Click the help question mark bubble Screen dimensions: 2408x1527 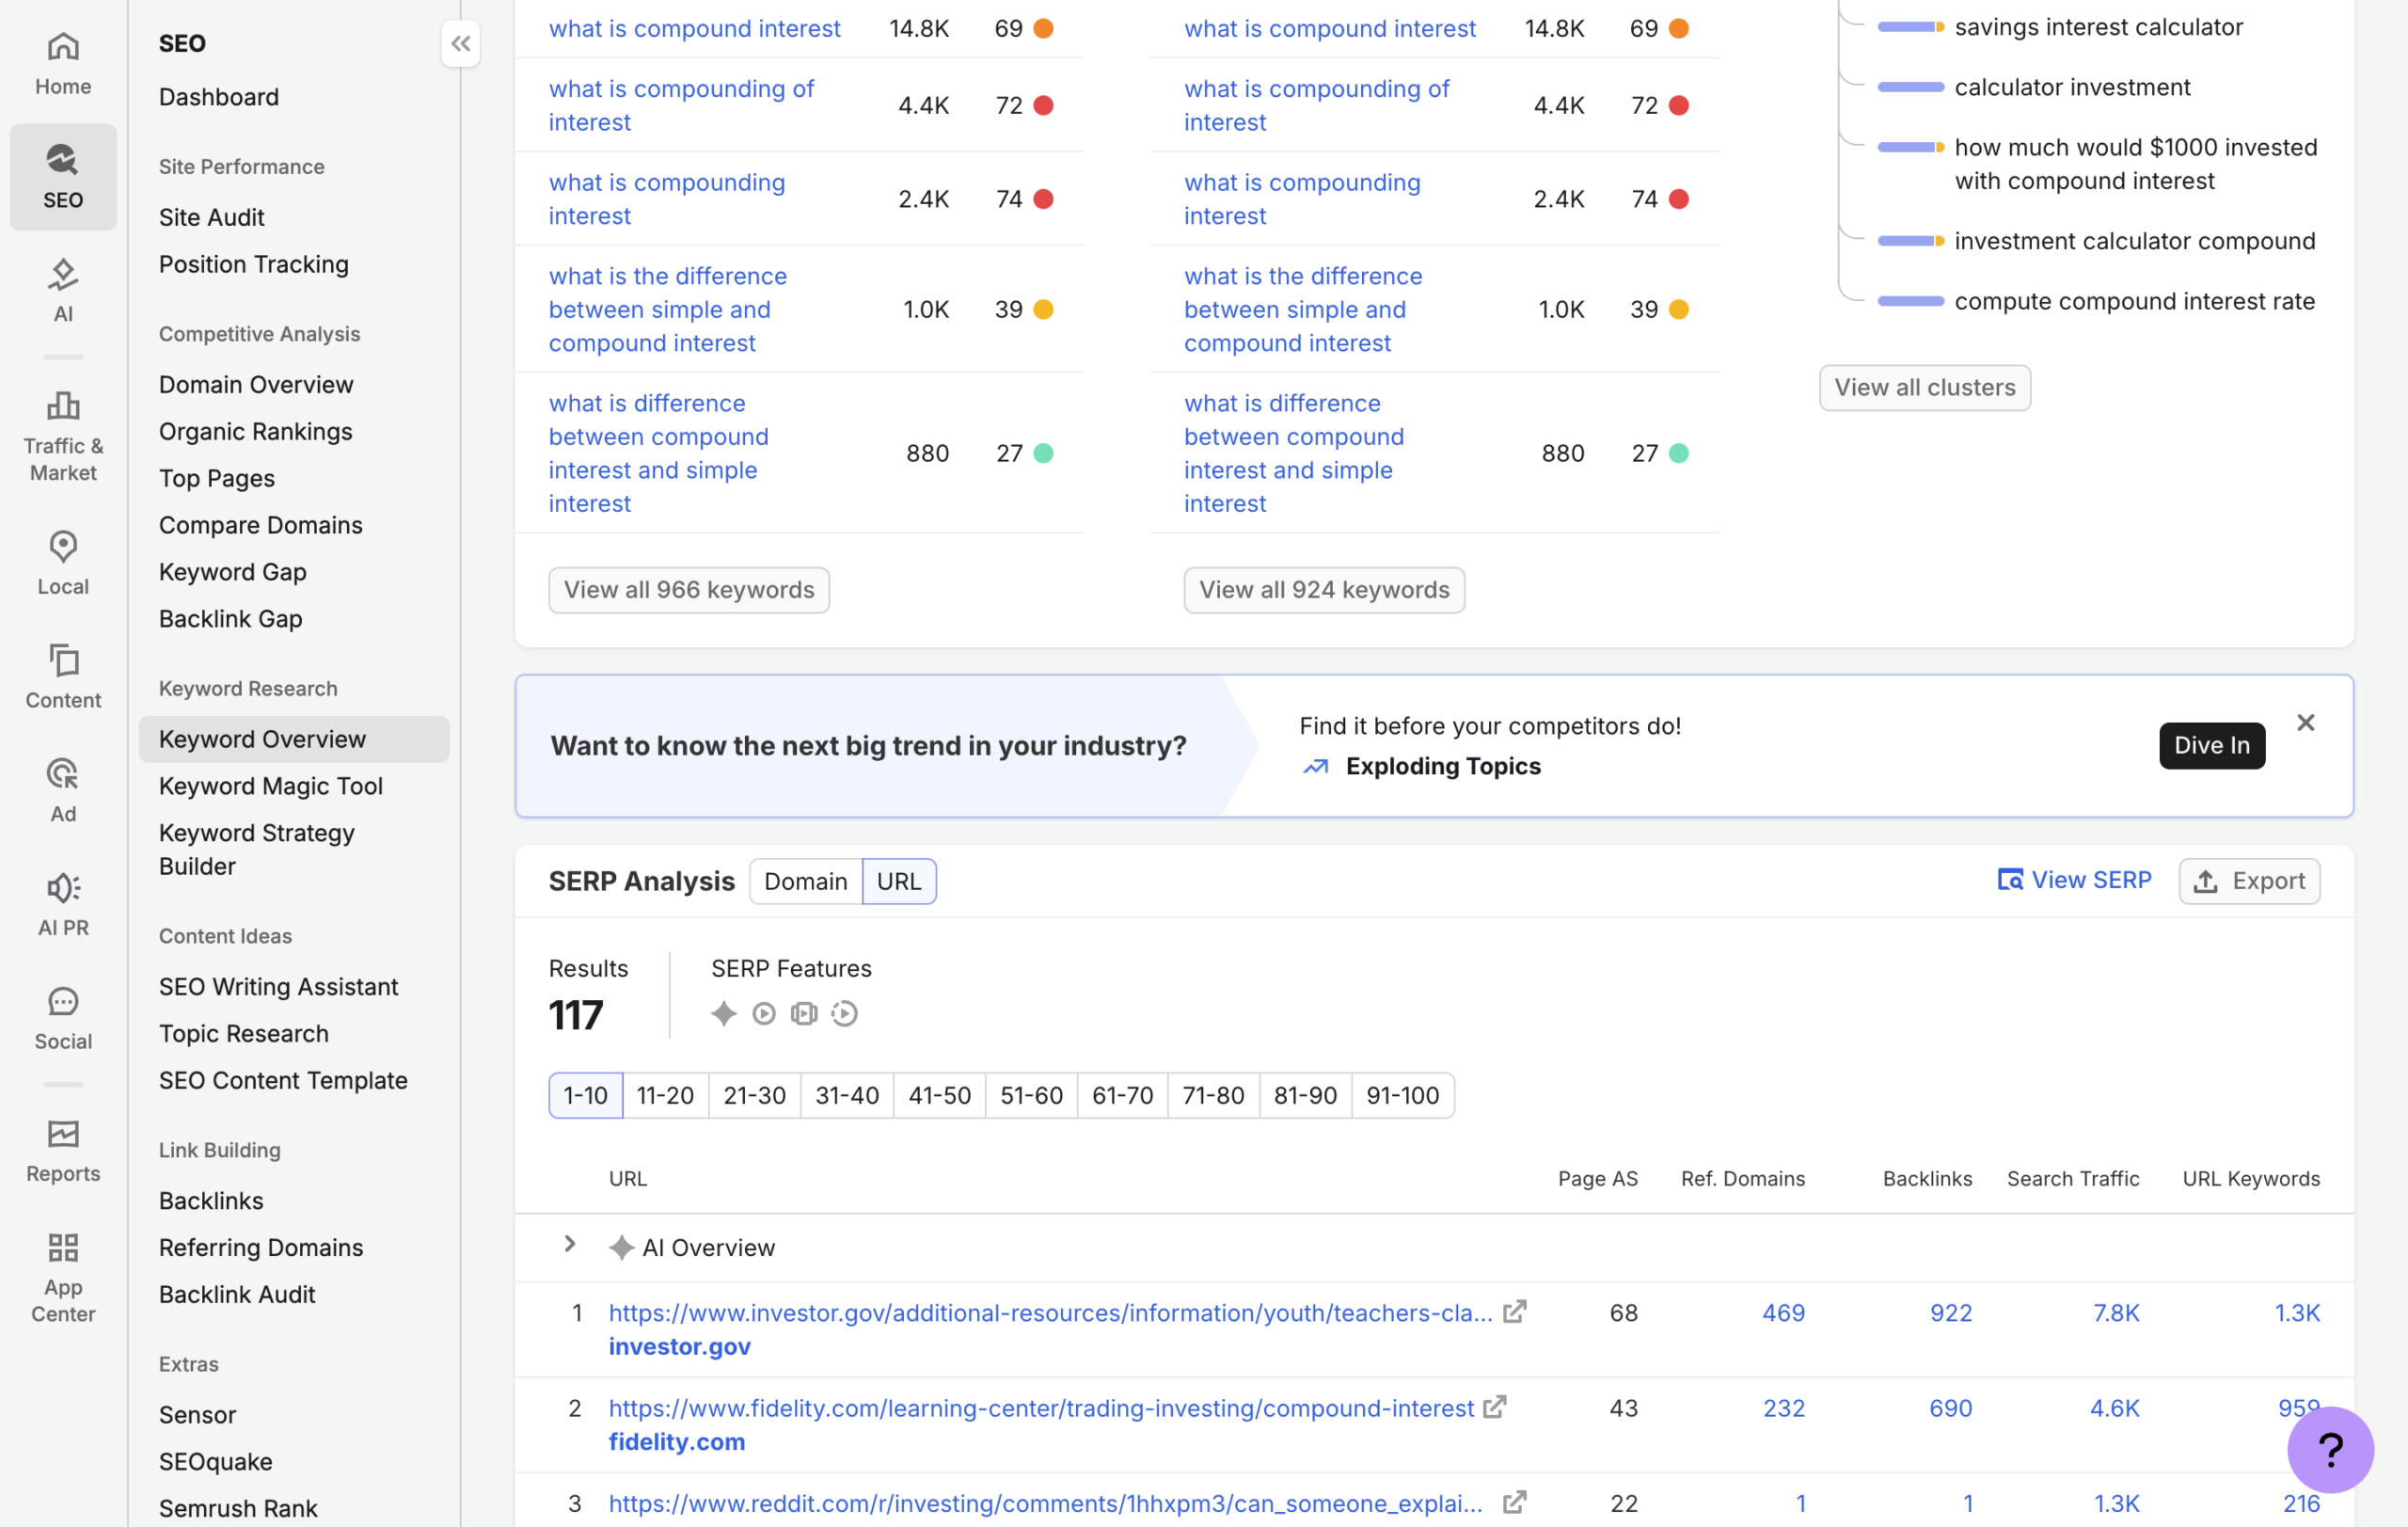[2330, 1449]
